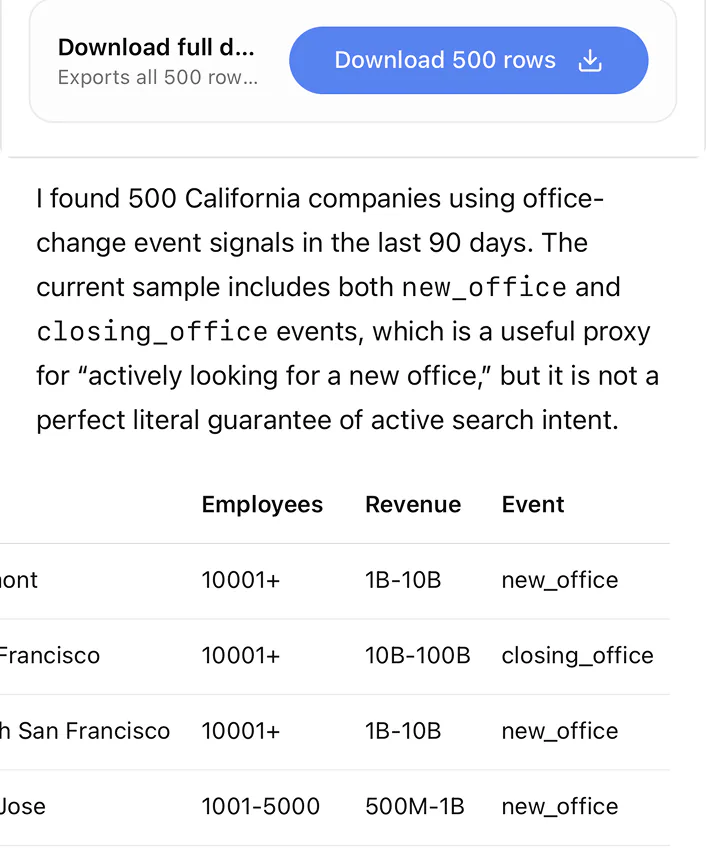The height and width of the screenshot is (860, 706).
Task: Click the closing_office entry for San Francisco row
Action: pyautogui.click(x=577, y=655)
